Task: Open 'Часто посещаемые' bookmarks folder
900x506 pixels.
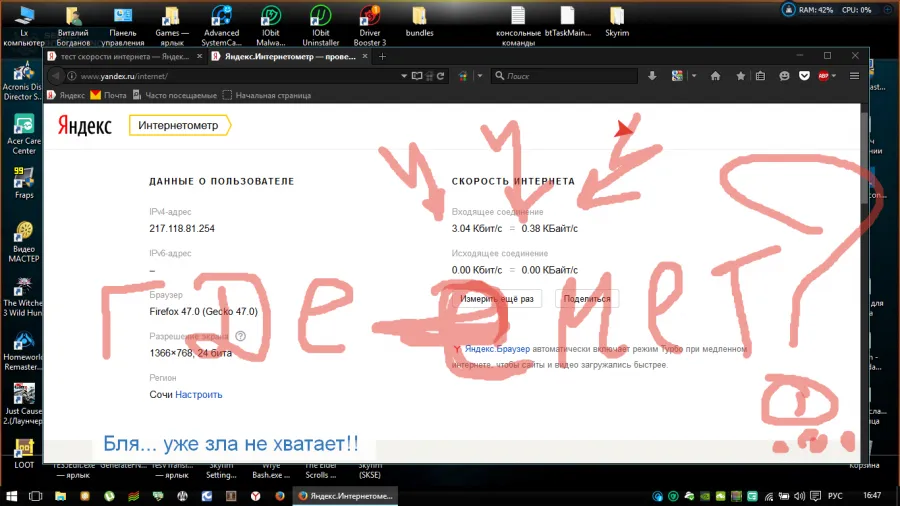Action: (x=175, y=95)
